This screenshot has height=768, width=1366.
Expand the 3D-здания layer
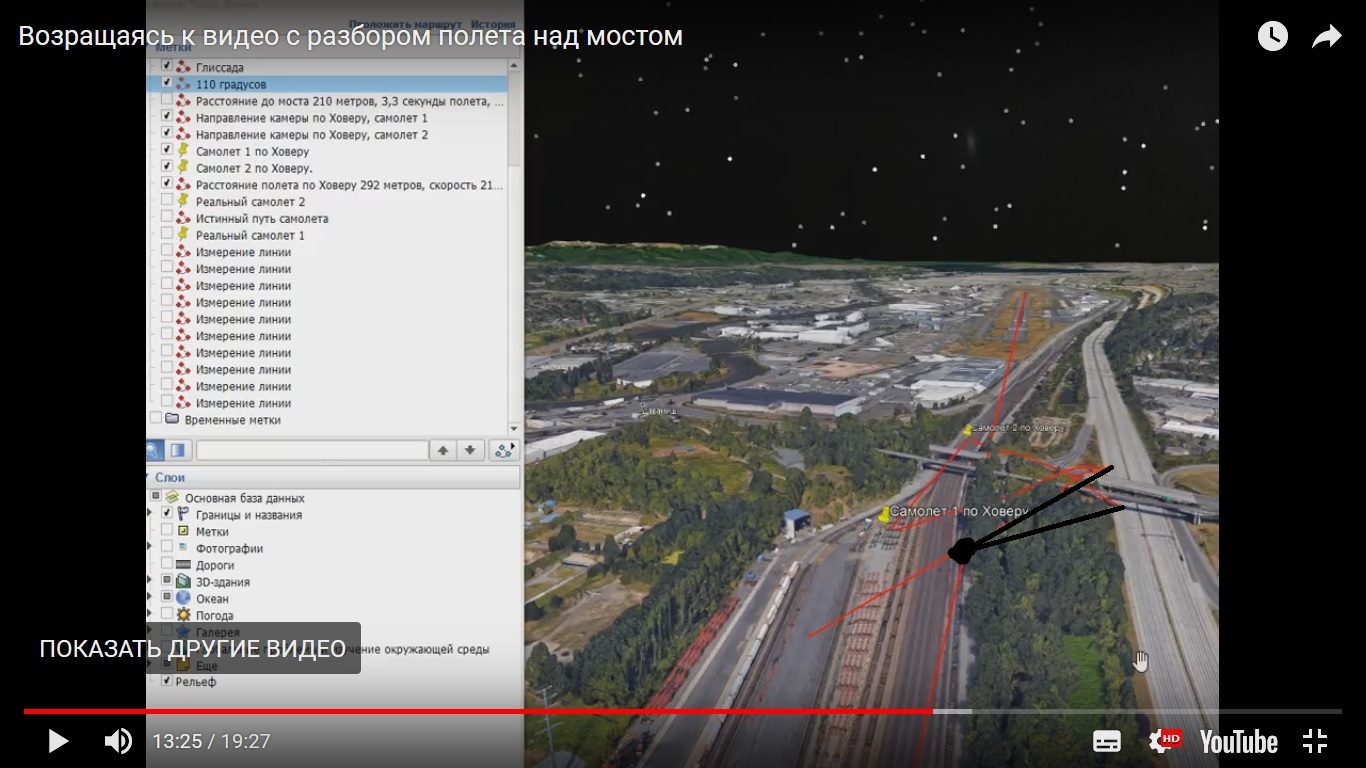coord(151,581)
